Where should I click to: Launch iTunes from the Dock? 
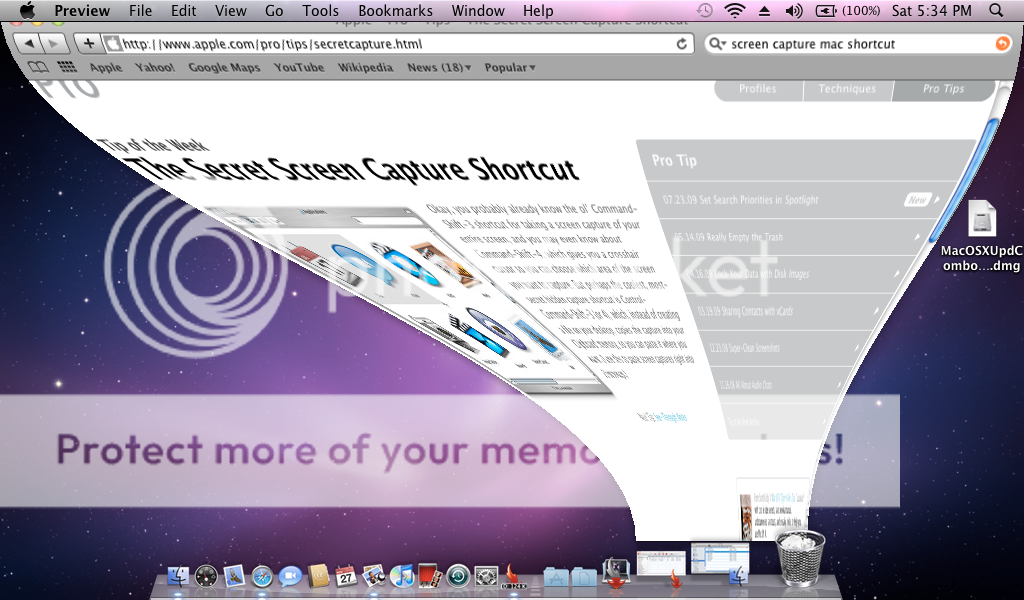pos(403,576)
